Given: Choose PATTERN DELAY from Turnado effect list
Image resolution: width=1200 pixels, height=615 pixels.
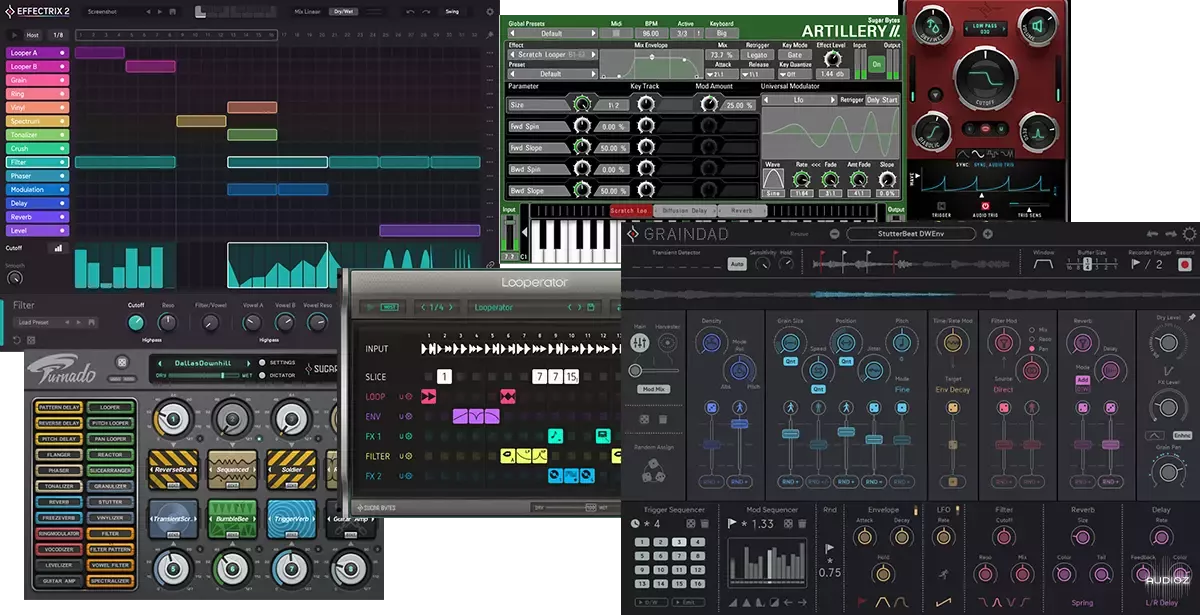Looking at the screenshot, I should (58, 408).
